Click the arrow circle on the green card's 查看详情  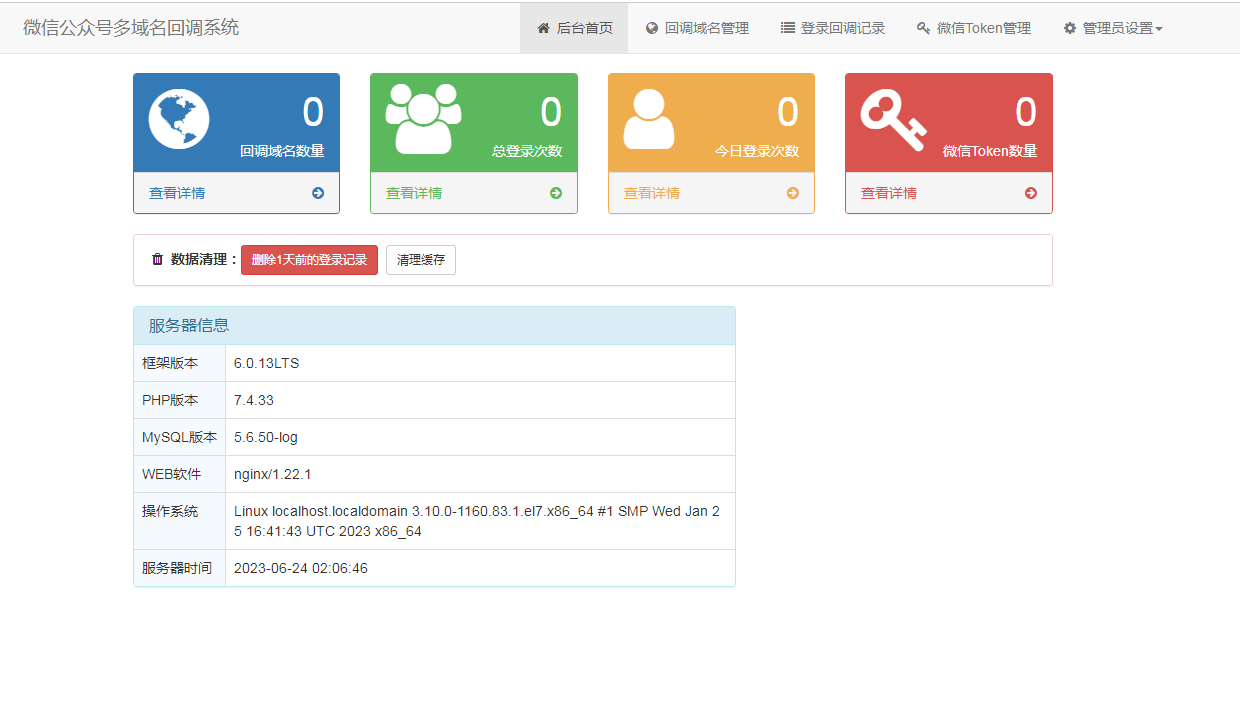pyautogui.click(x=555, y=192)
